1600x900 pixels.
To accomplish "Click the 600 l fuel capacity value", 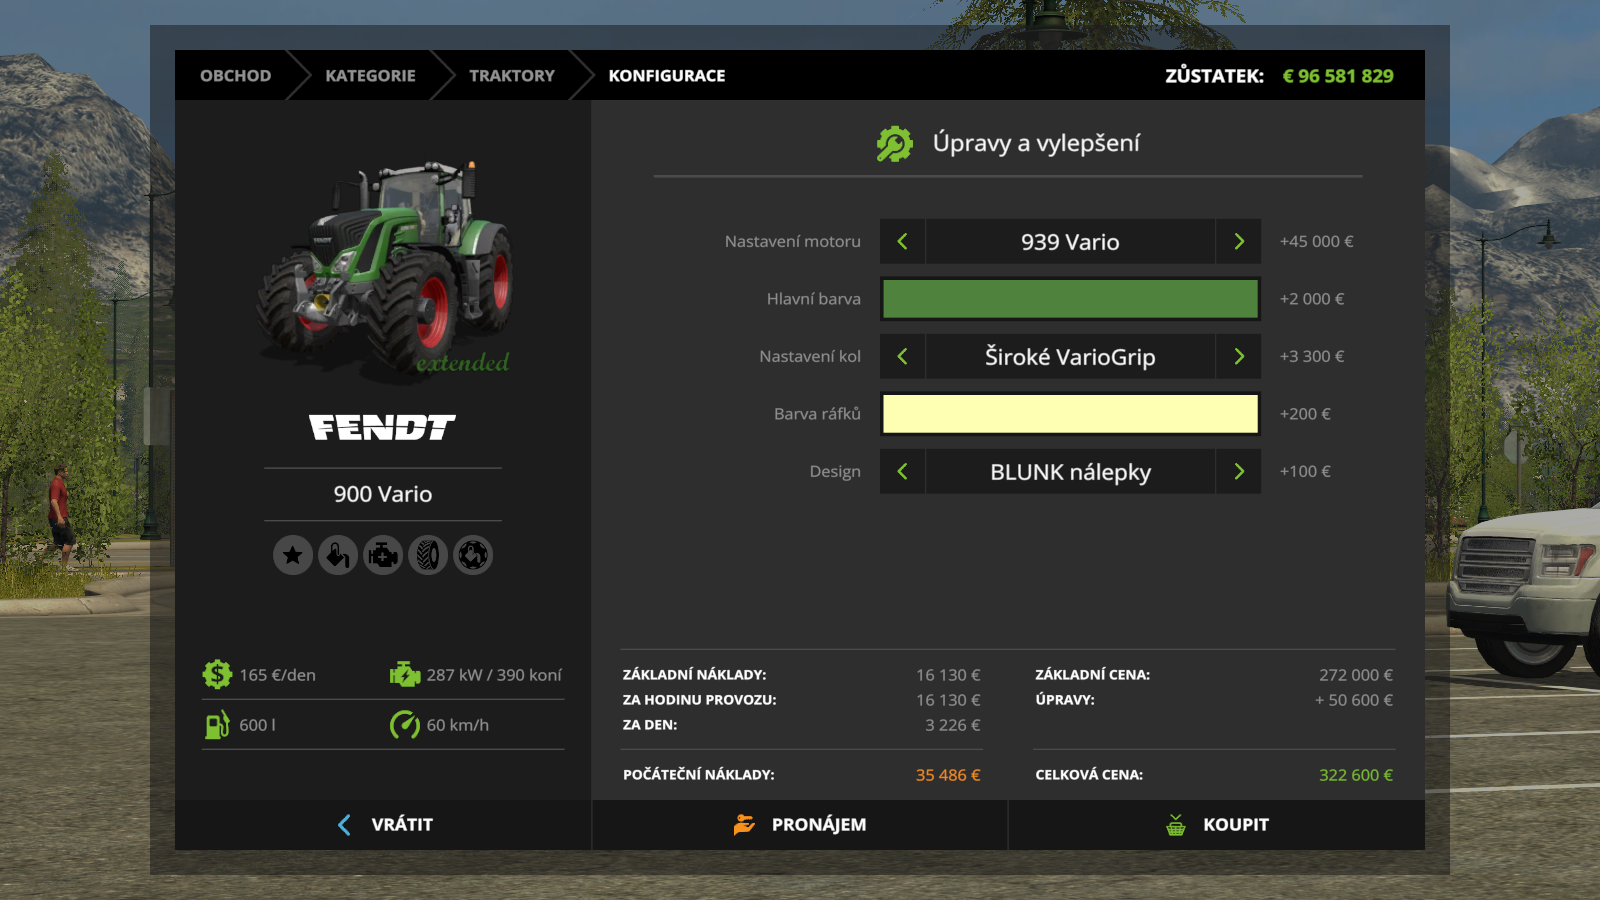I will (257, 725).
